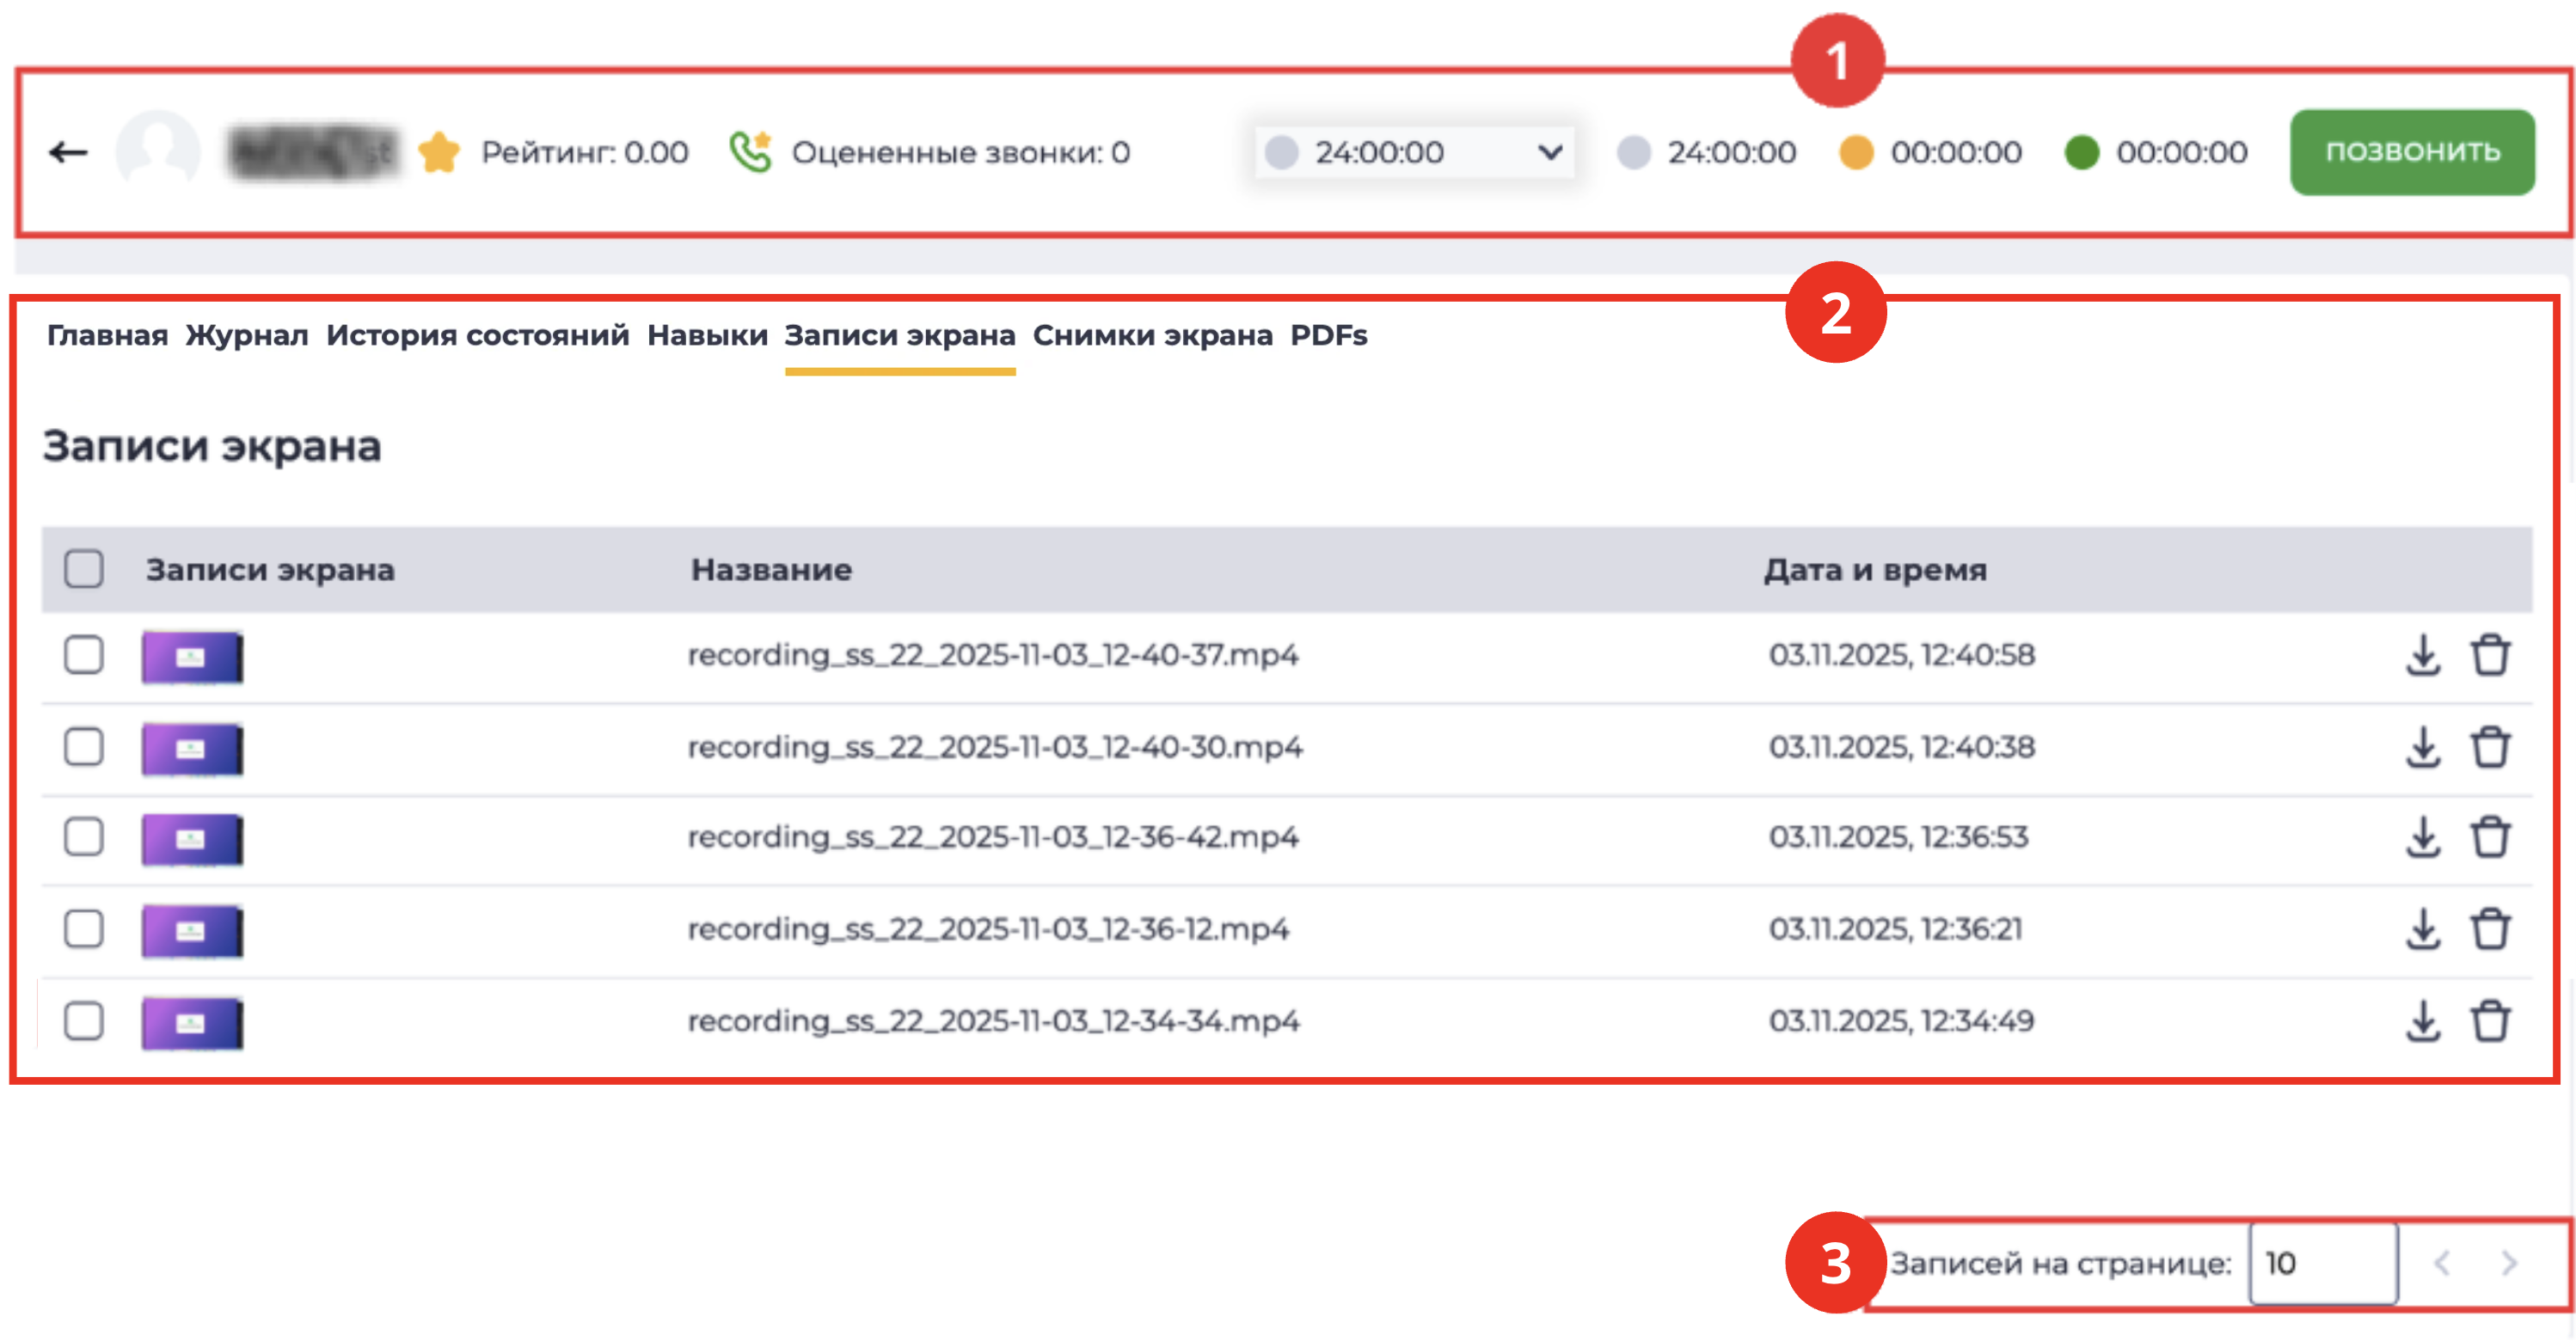
Task: Check the box for recording 12-34-34.mp4
Action: (x=84, y=1021)
